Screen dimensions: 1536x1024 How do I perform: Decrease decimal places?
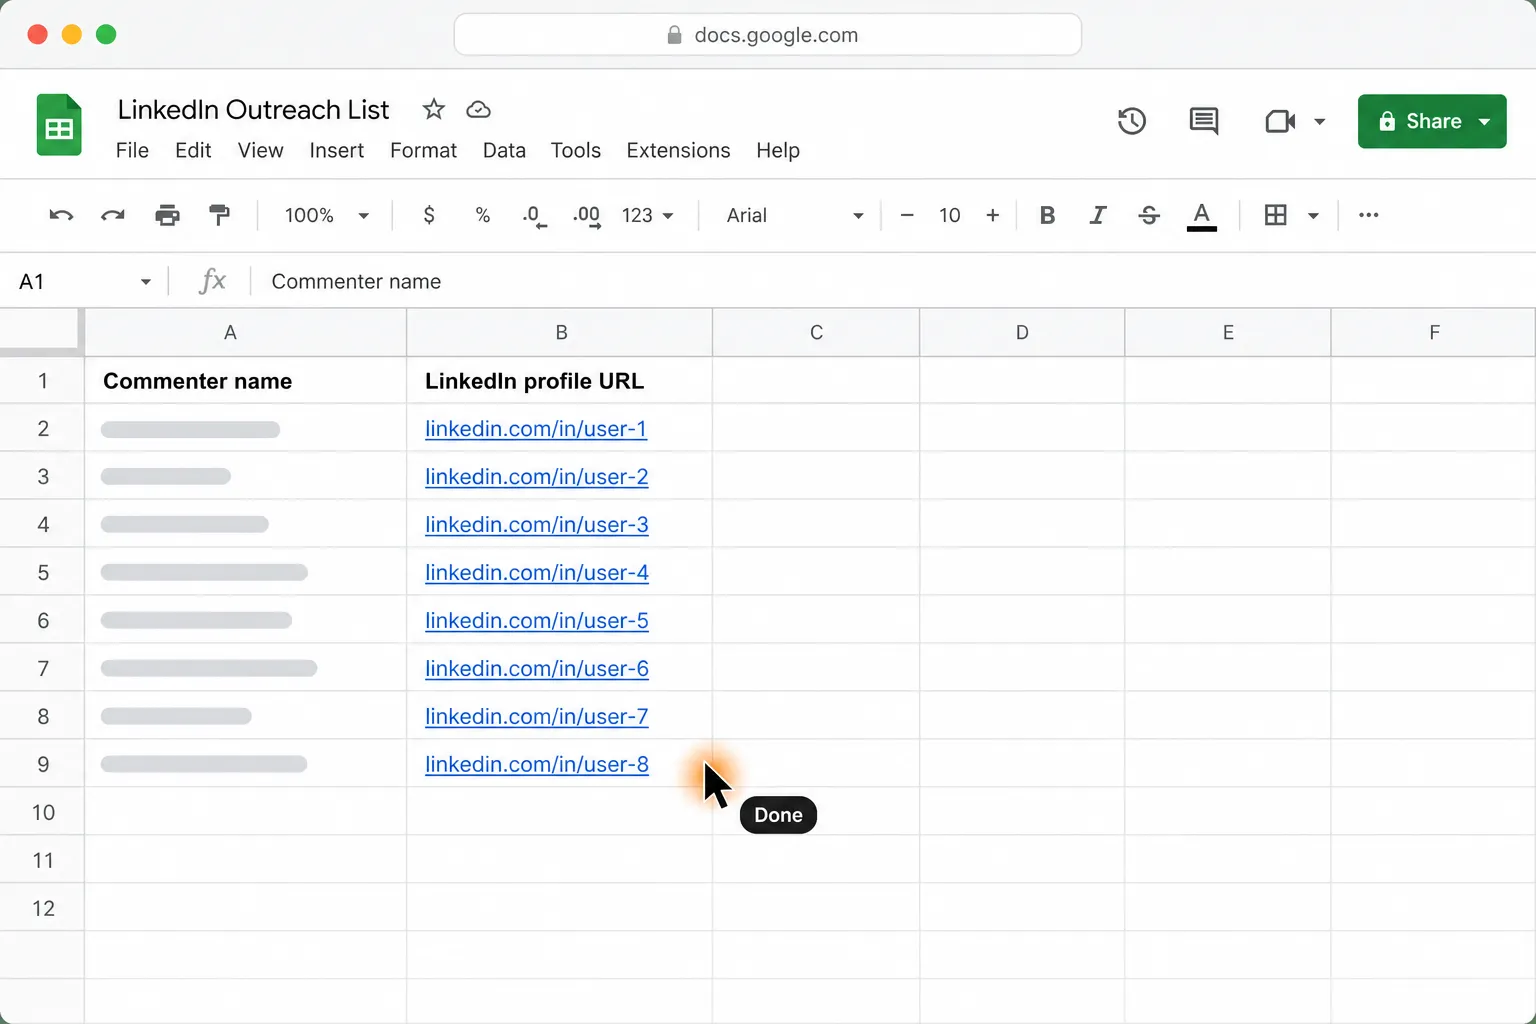point(535,216)
